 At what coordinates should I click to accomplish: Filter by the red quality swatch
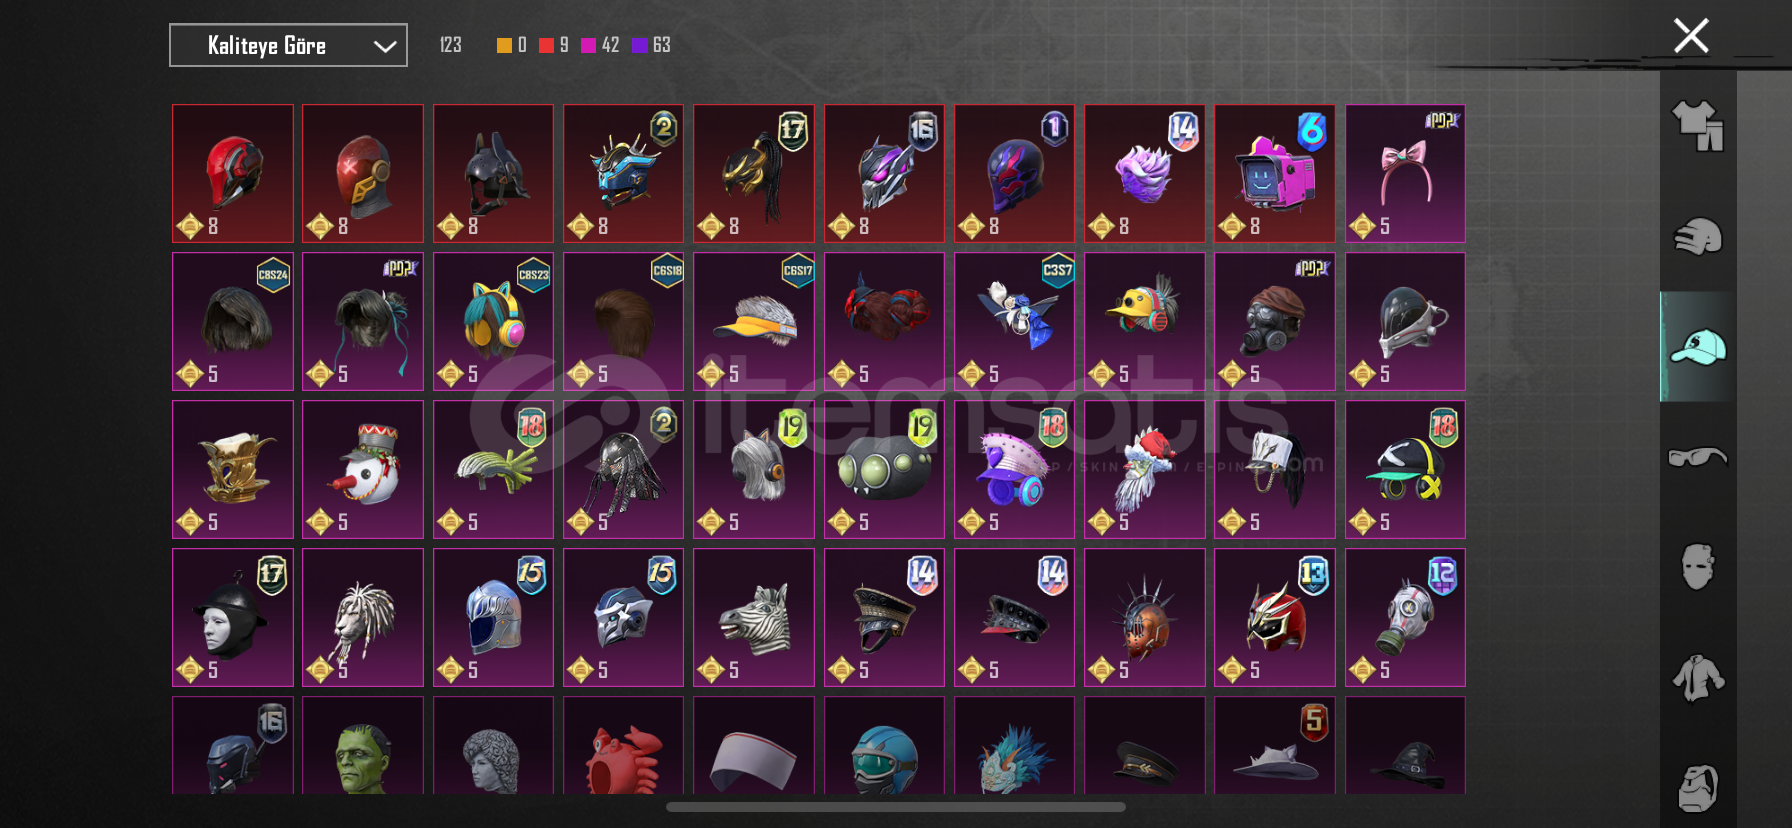coord(546,45)
